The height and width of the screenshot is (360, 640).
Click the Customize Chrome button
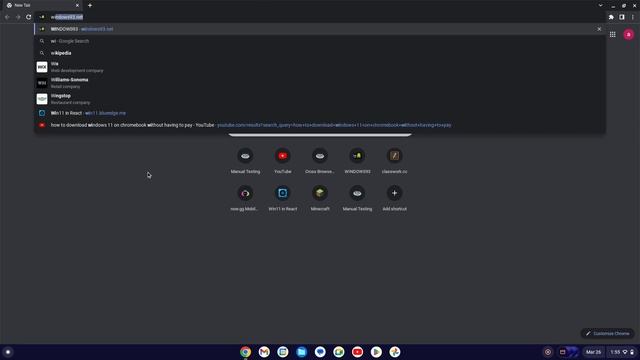tap(607, 333)
